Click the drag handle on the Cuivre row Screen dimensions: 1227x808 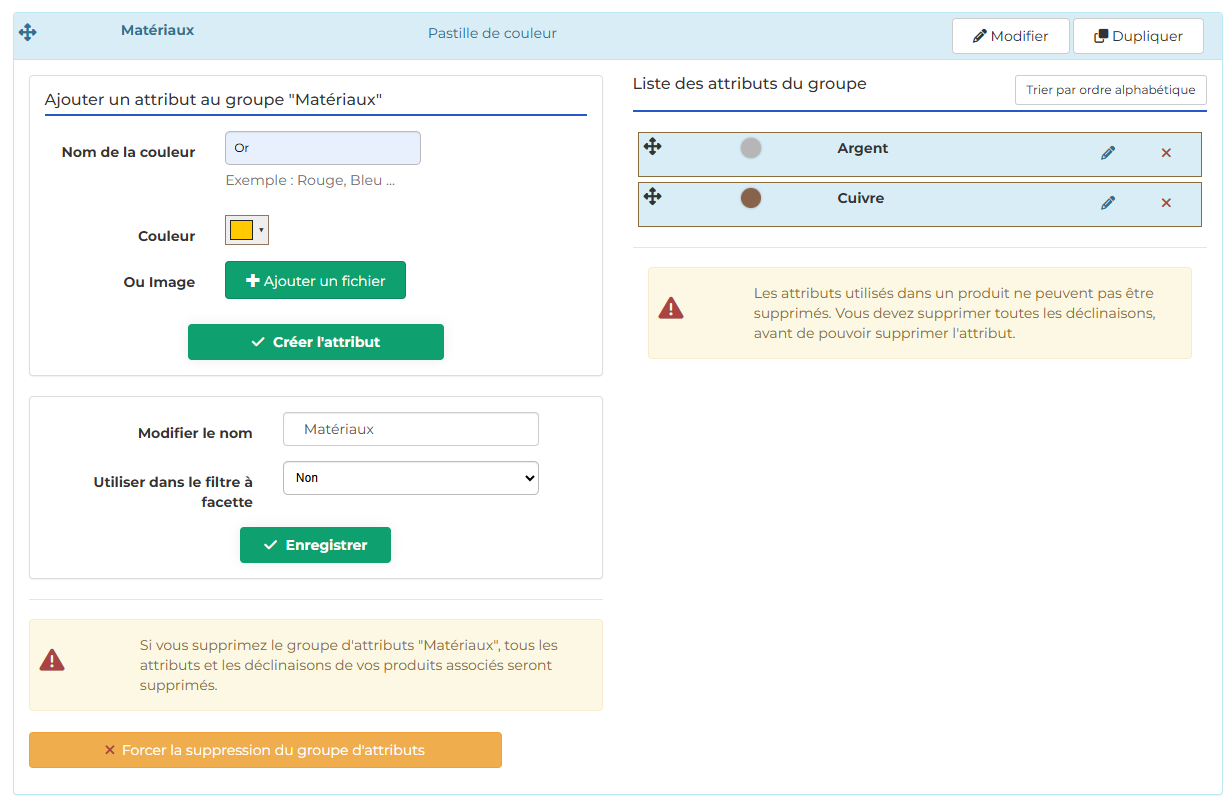click(653, 196)
